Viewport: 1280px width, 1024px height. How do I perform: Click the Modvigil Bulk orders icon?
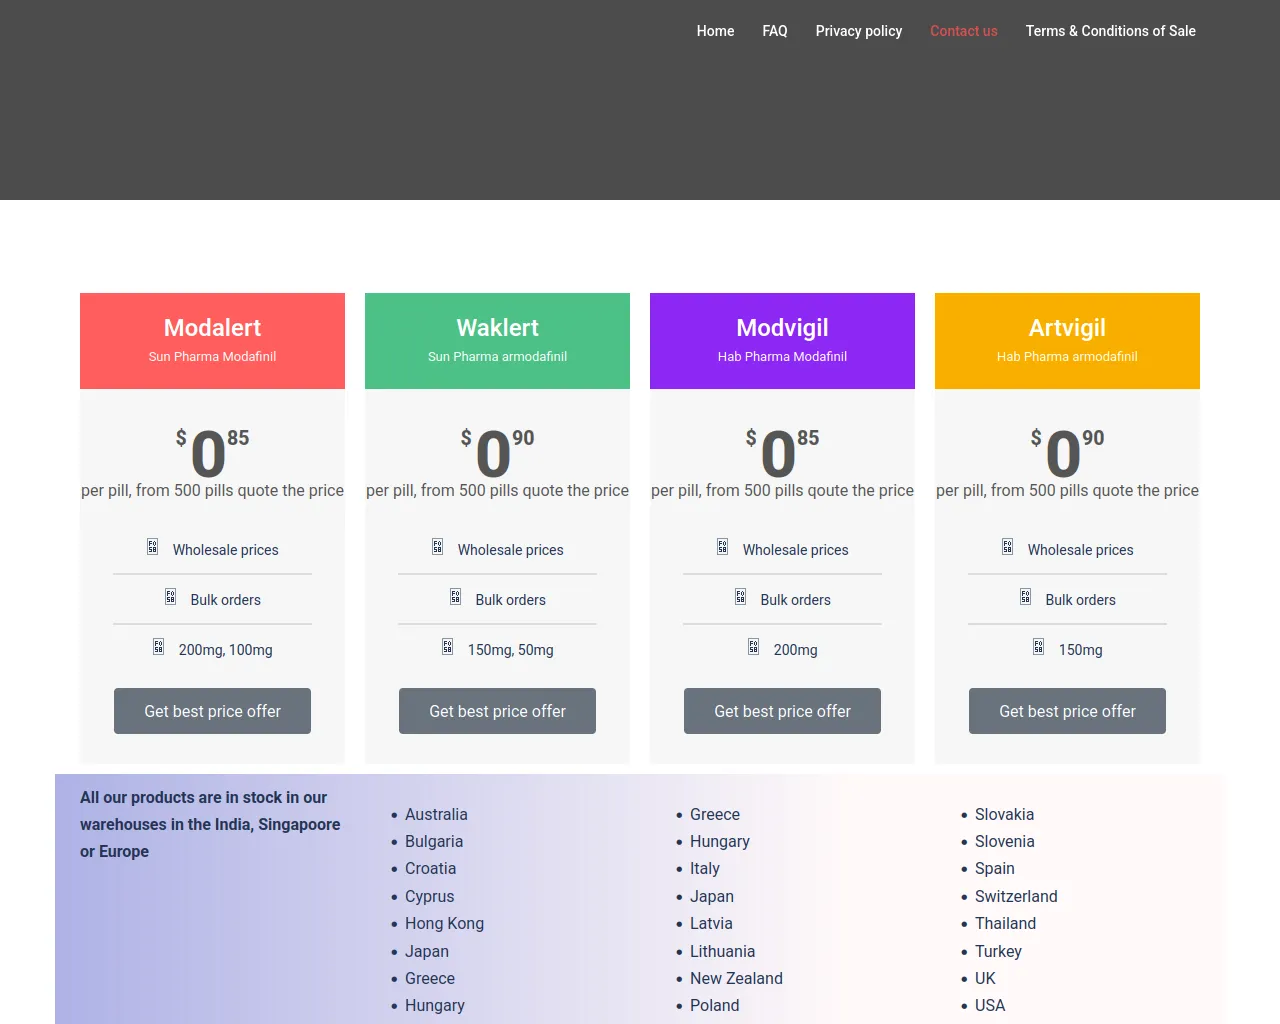[740, 597]
